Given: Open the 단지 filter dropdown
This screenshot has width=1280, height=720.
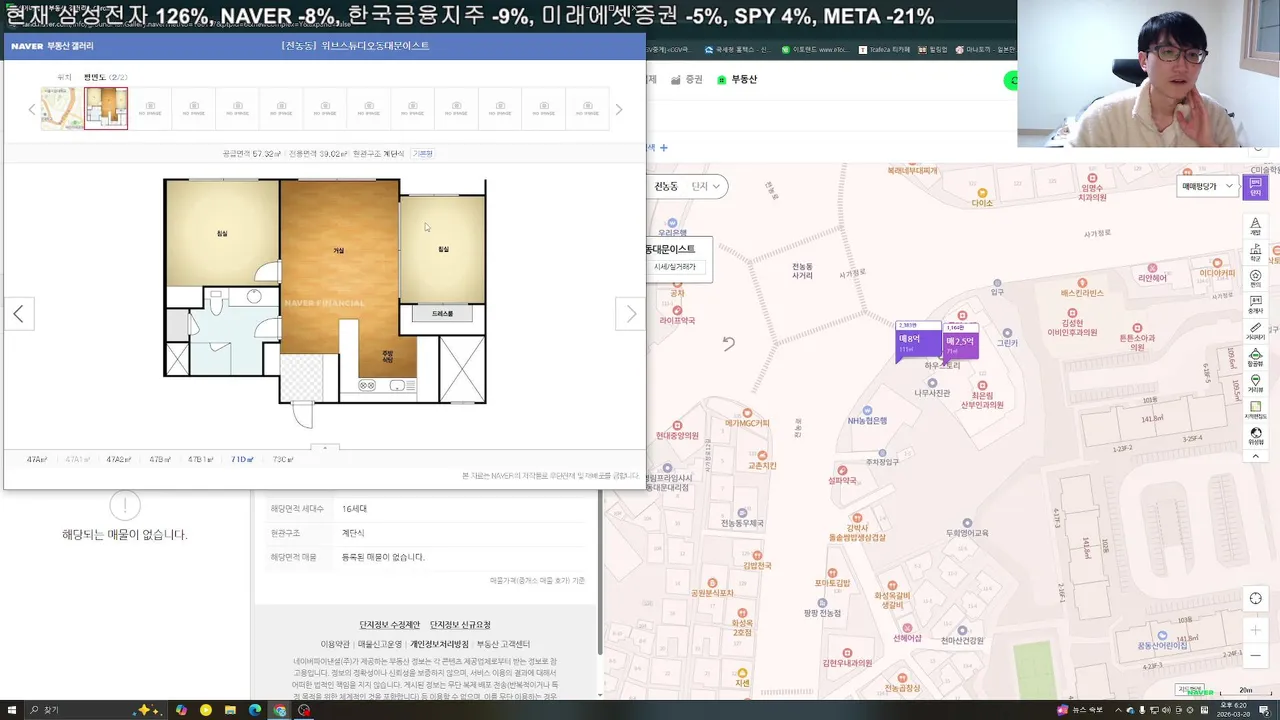Looking at the screenshot, I should point(707,186).
